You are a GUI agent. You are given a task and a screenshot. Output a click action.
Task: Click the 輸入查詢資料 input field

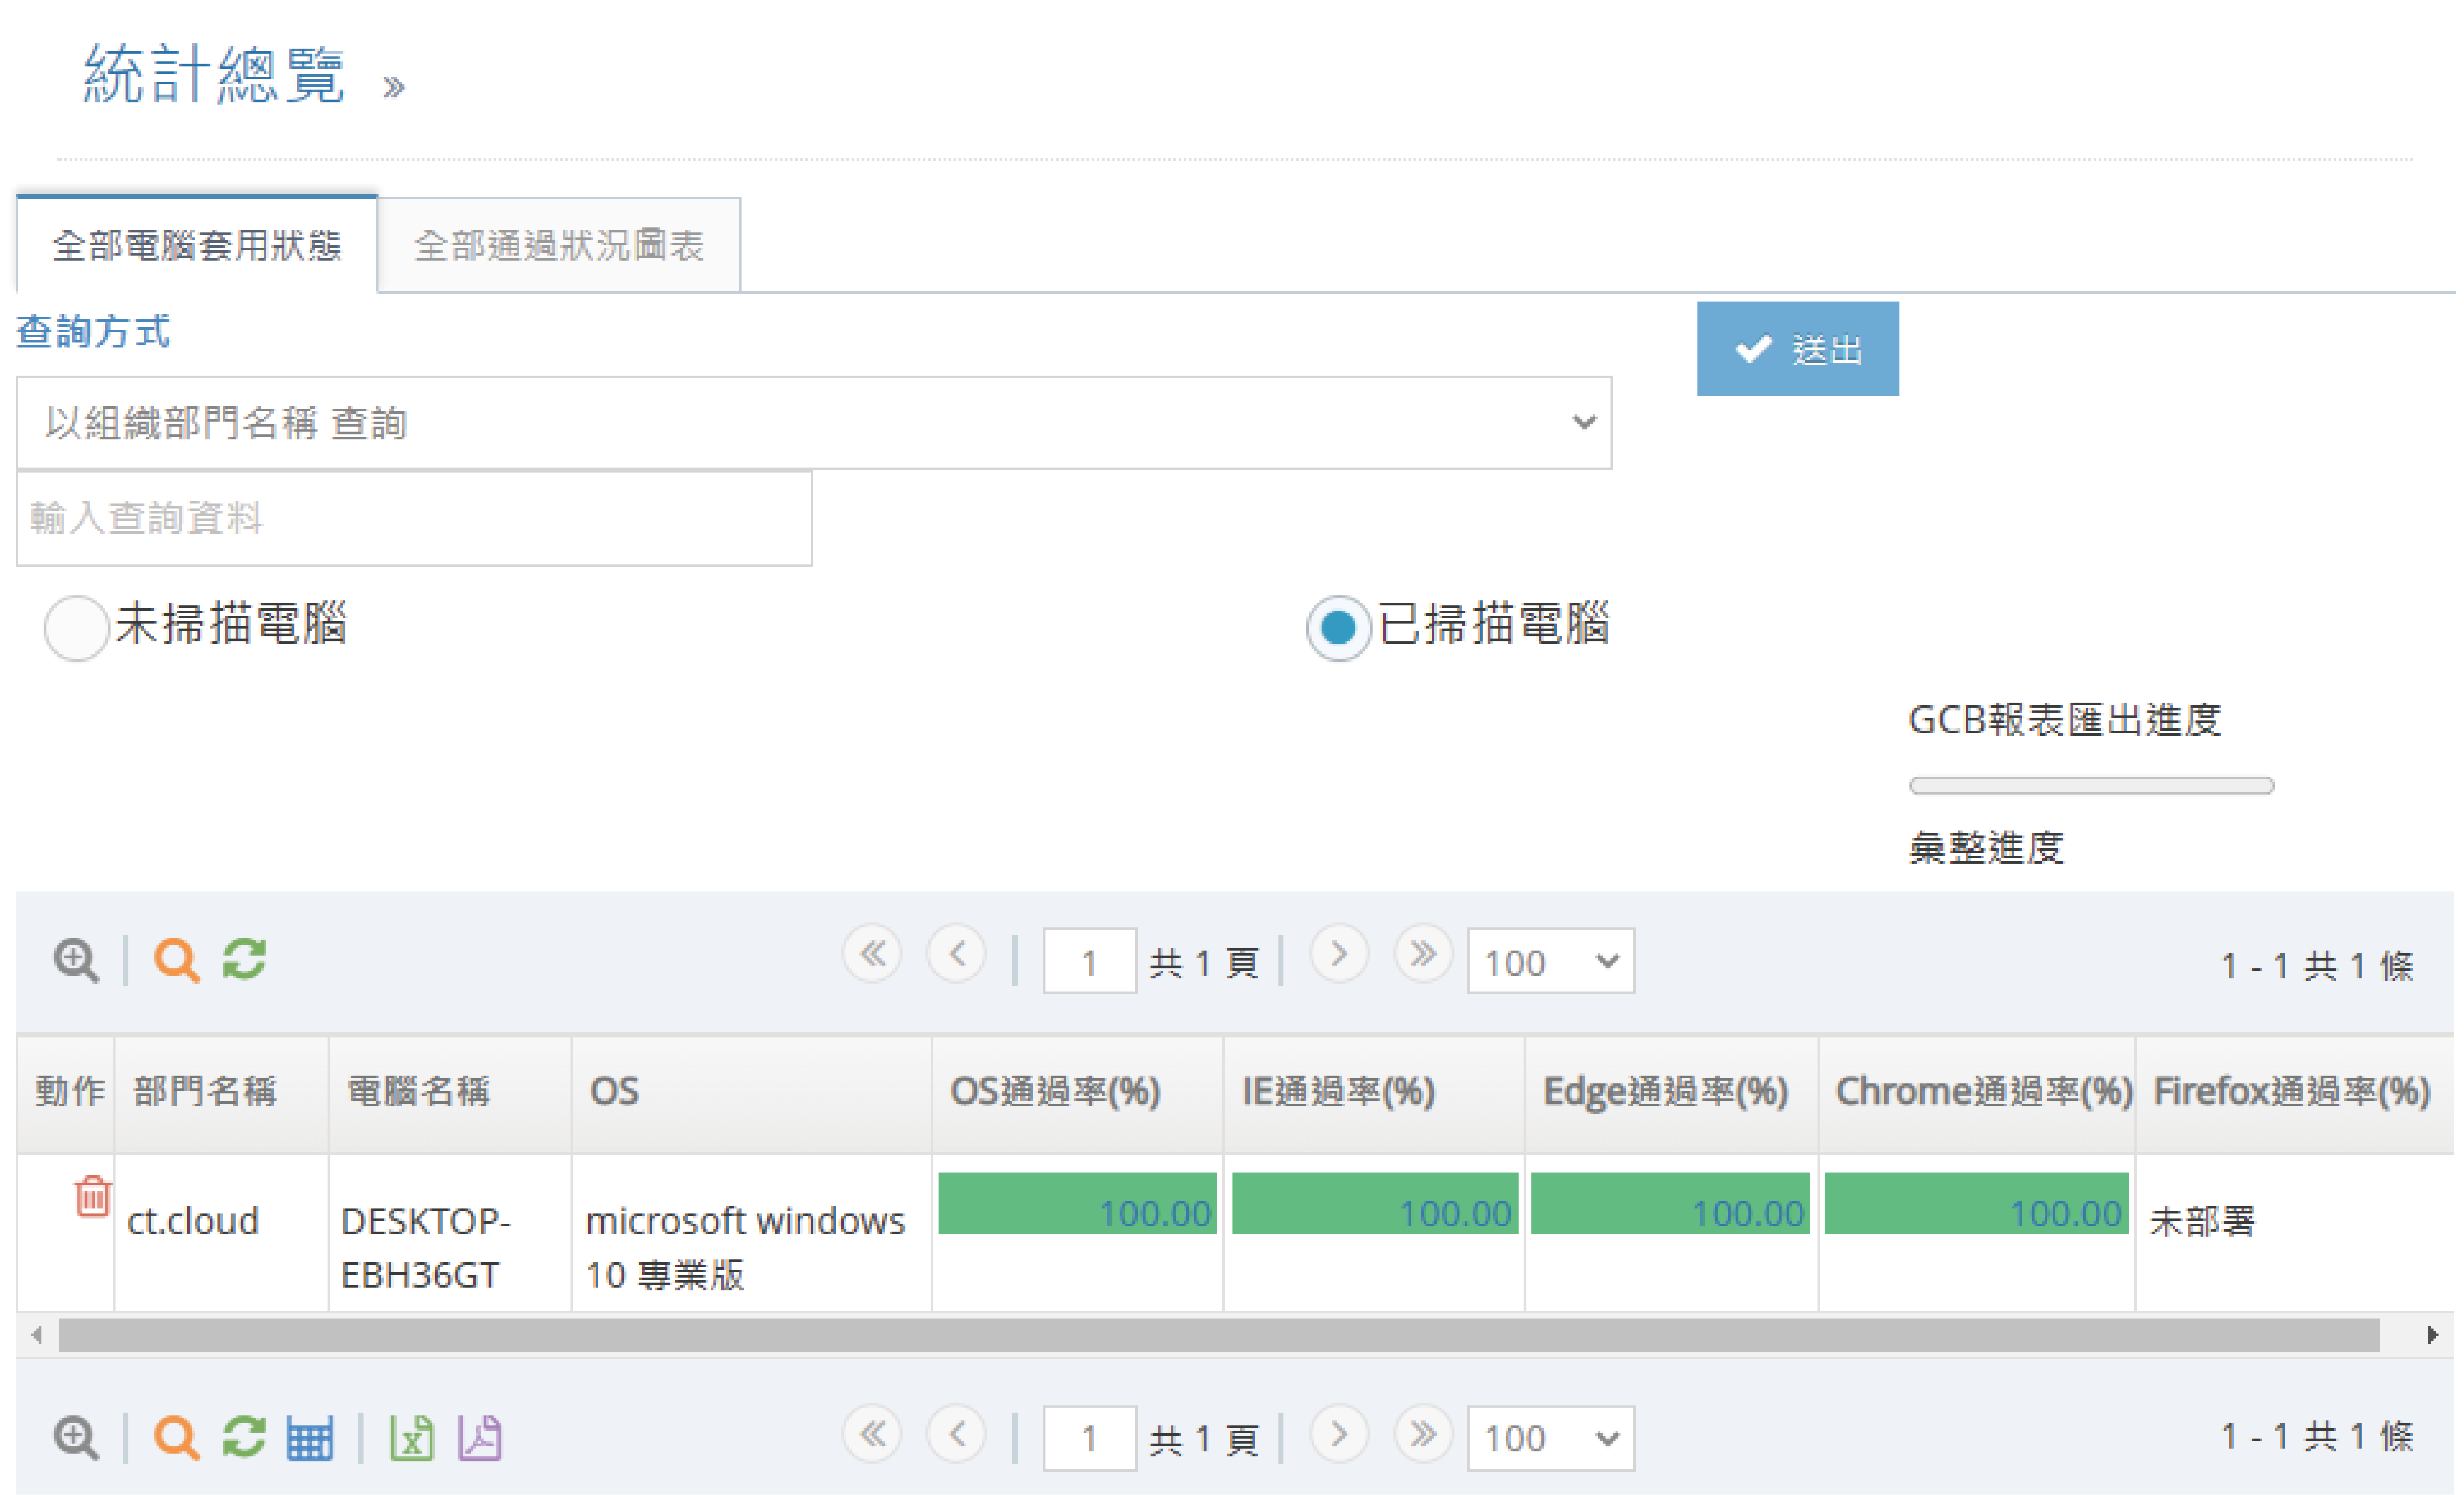[x=414, y=518]
